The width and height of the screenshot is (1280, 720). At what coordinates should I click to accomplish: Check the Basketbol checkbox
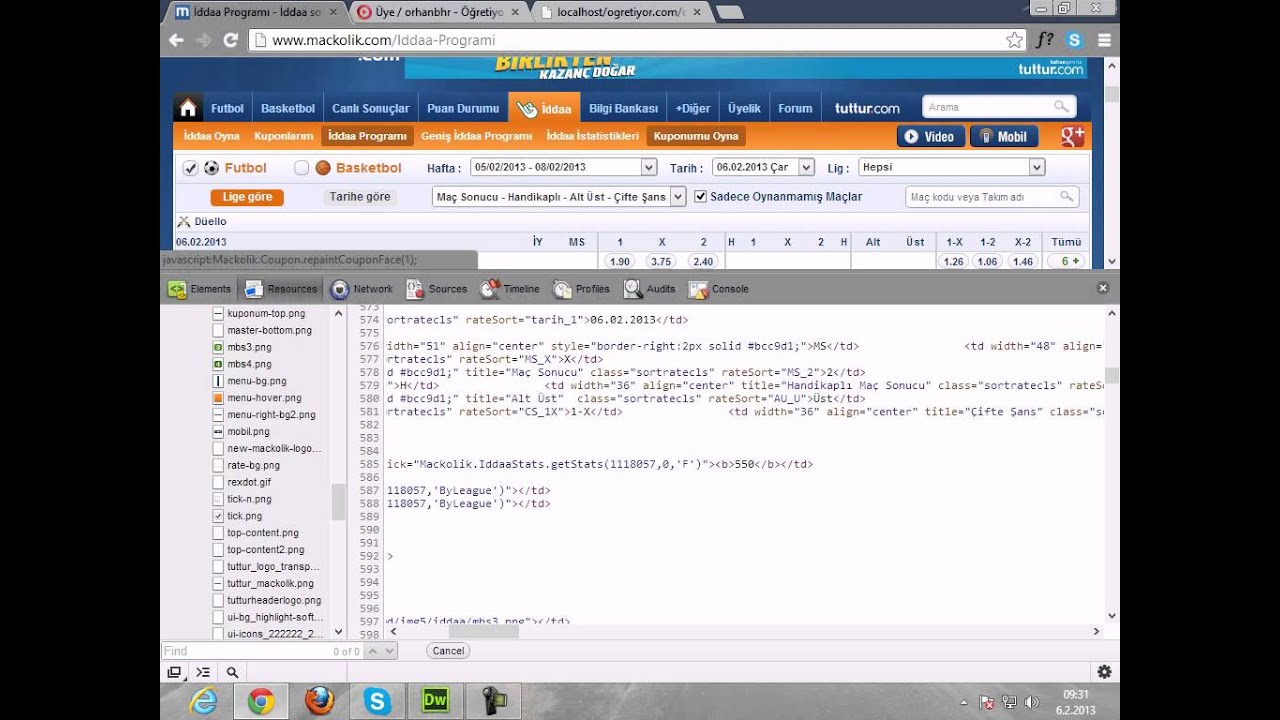[x=301, y=168]
